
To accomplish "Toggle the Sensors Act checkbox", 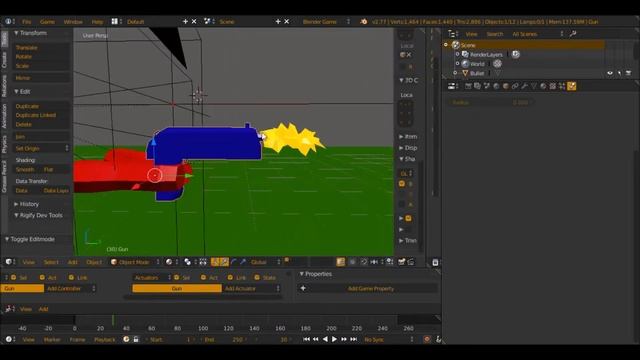I will pyautogui.click(x=42, y=278).
